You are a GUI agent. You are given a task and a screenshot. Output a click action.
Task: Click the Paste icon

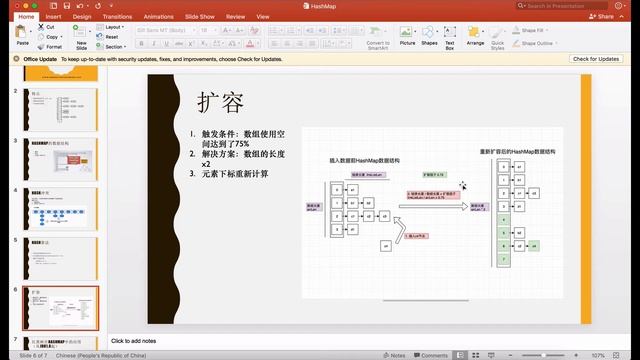pyautogui.click(x=21, y=31)
